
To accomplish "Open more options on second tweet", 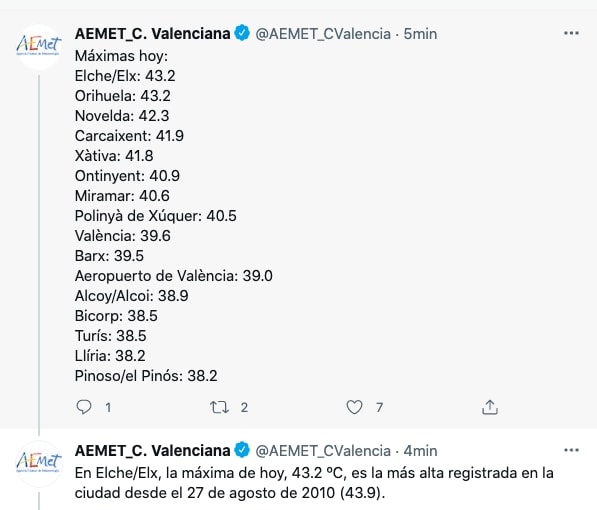I will 571,451.
